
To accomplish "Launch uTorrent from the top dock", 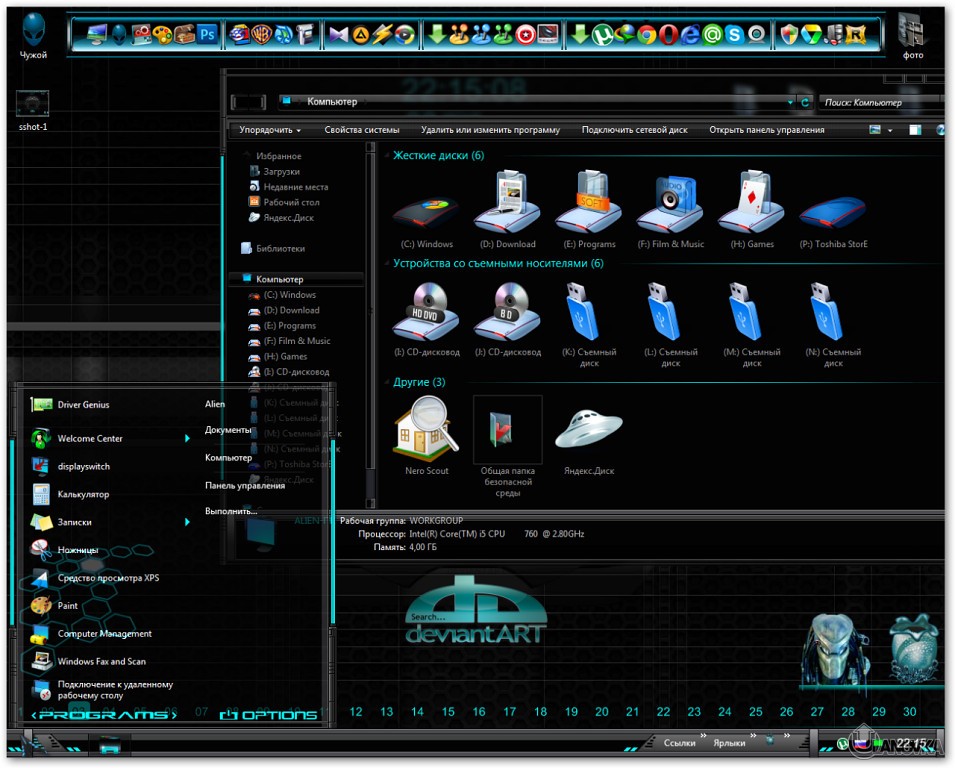I will 602,35.
